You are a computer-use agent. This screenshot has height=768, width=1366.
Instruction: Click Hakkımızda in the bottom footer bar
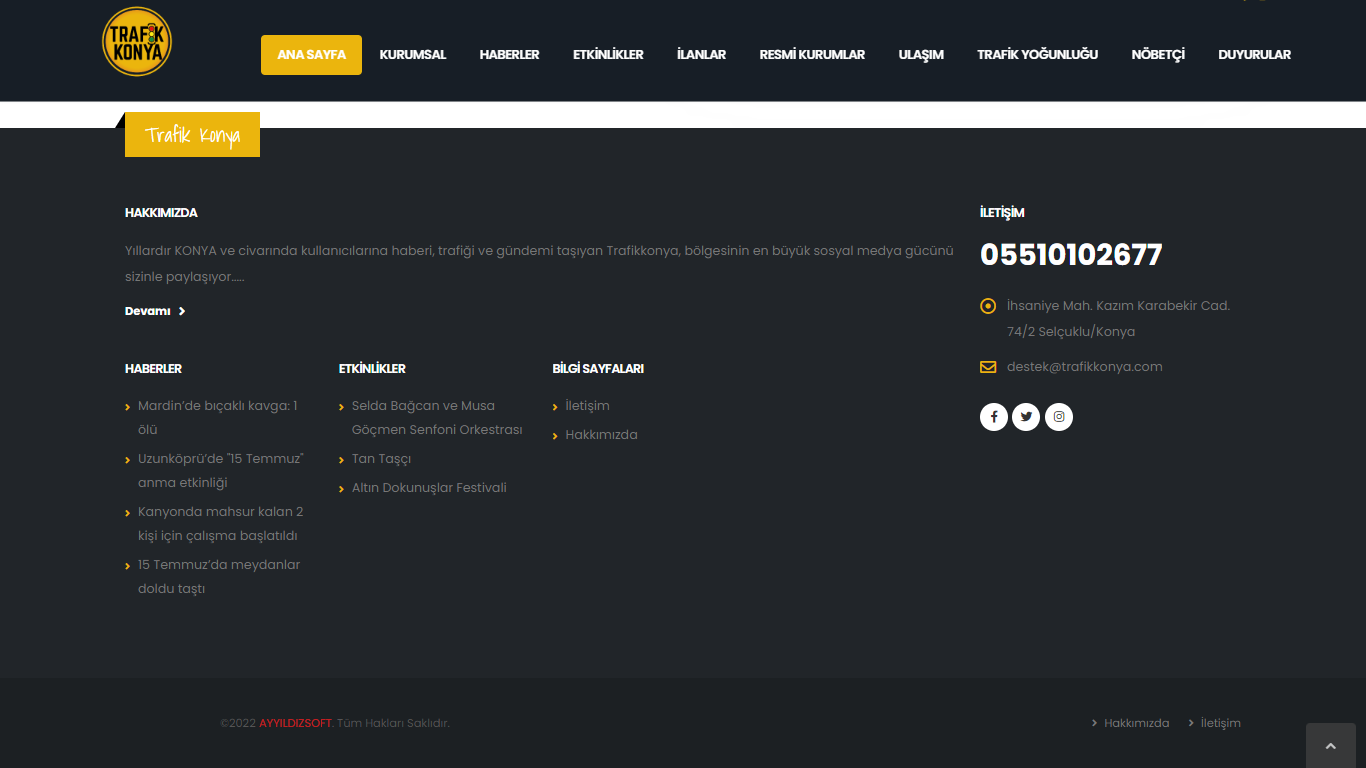click(1136, 723)
